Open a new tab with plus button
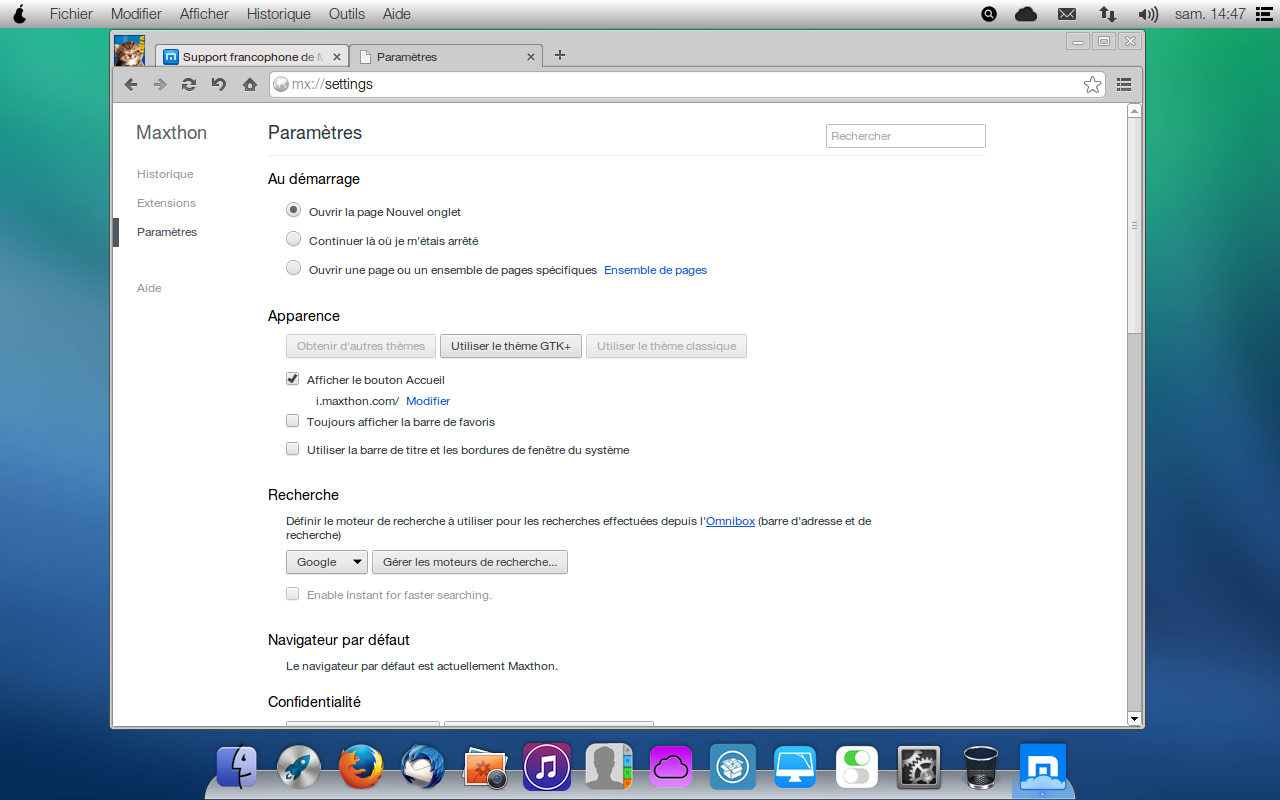 tap(560, 55)
